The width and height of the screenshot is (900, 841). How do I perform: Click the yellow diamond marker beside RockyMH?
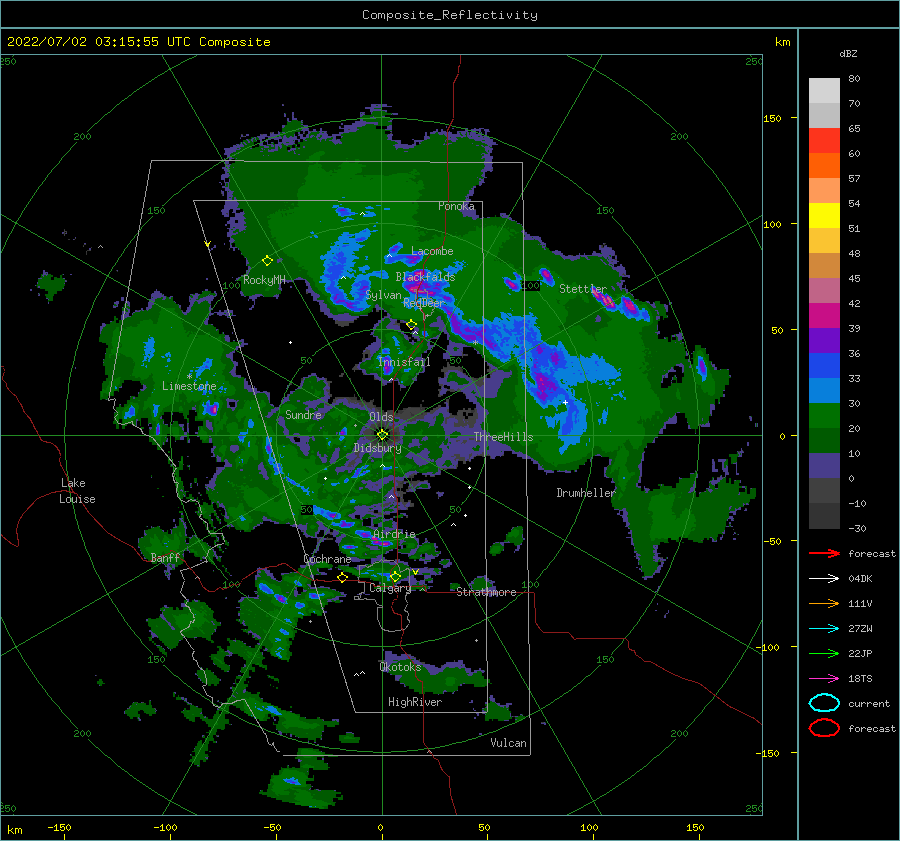click(267, 261)
